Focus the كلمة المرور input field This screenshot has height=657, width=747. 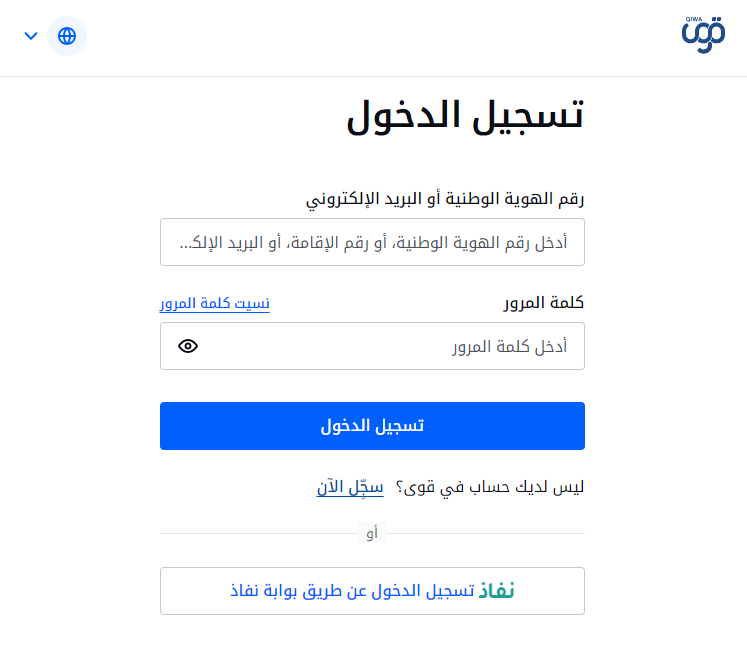coord(390,346)
